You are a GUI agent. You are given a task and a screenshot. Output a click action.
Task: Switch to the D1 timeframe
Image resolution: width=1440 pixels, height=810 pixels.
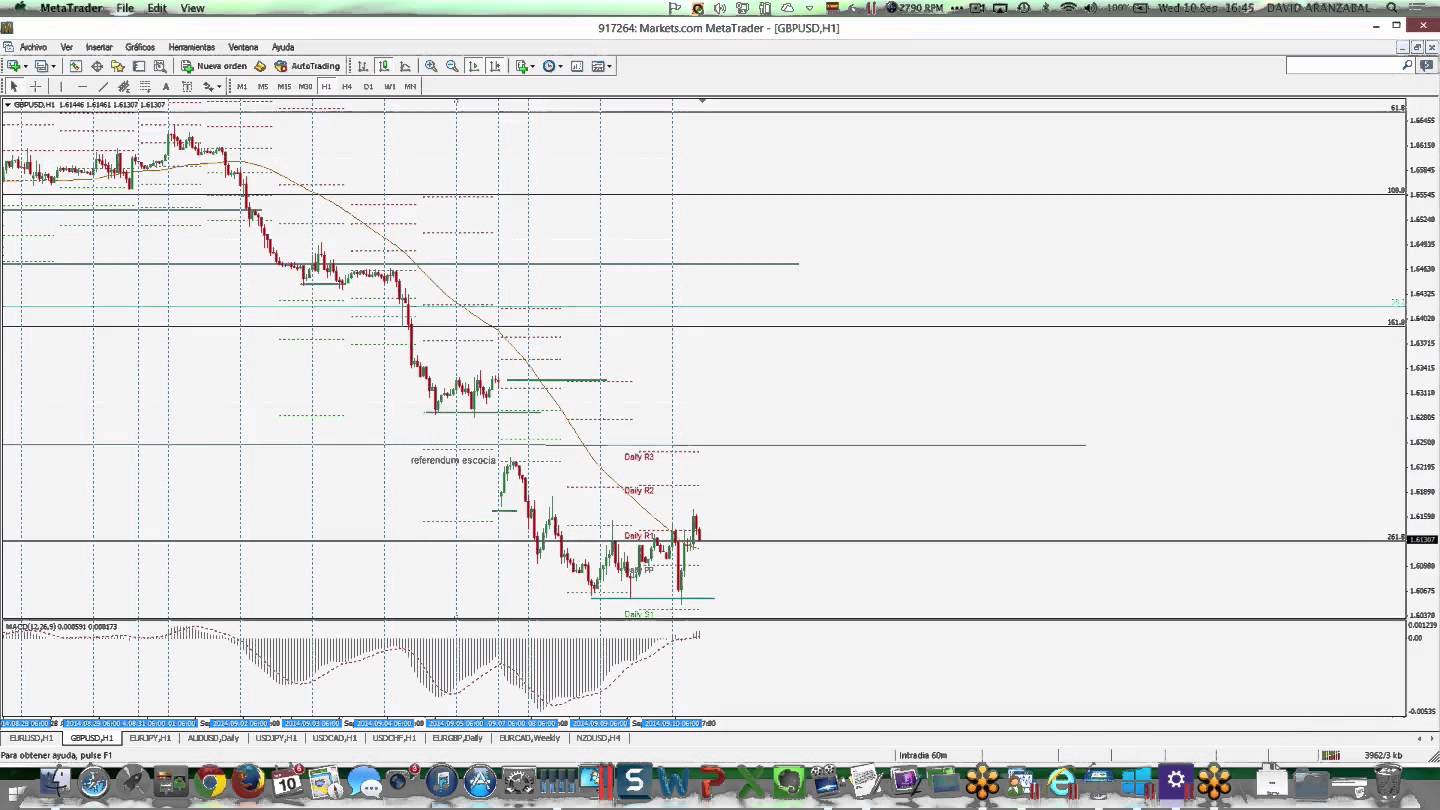(368, 87)
